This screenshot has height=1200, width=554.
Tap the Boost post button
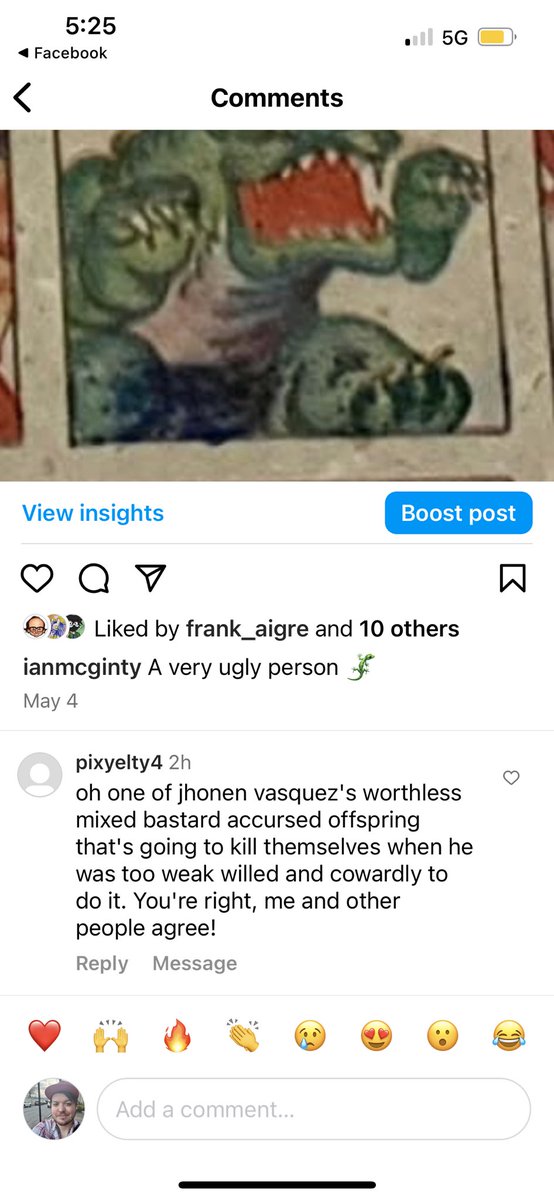tap(458, 513)
